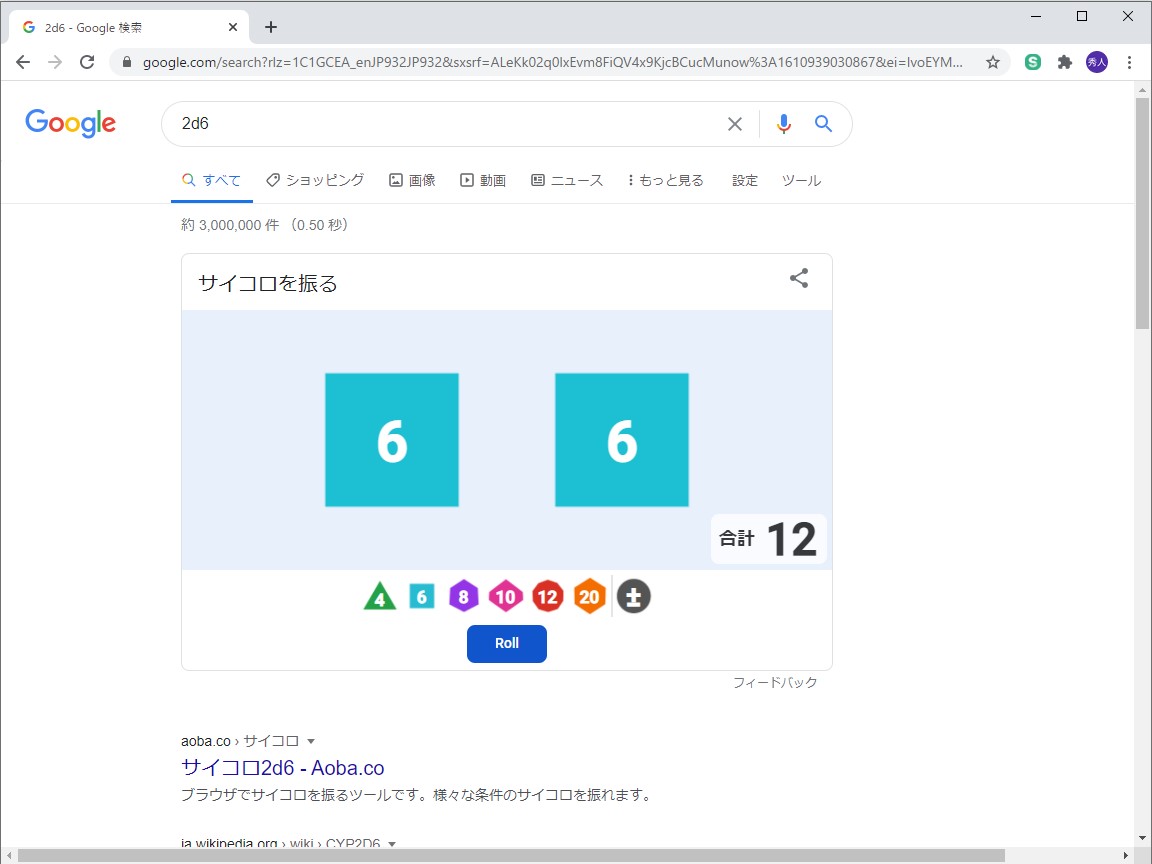Expand options under the aoba.co breadcrumb
Image resolution: width=1152 pixels, height=864 pixels.
click(x=310, y=741)
